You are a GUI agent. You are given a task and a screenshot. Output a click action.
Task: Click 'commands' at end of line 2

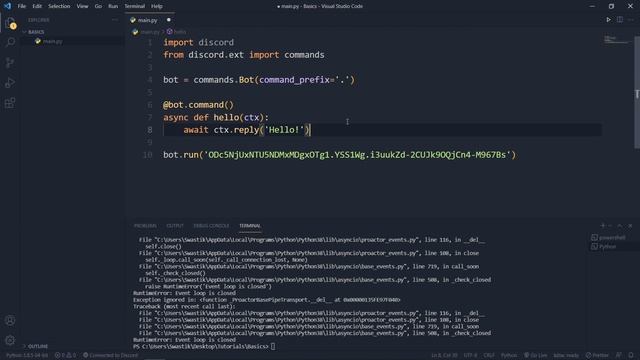304,55
